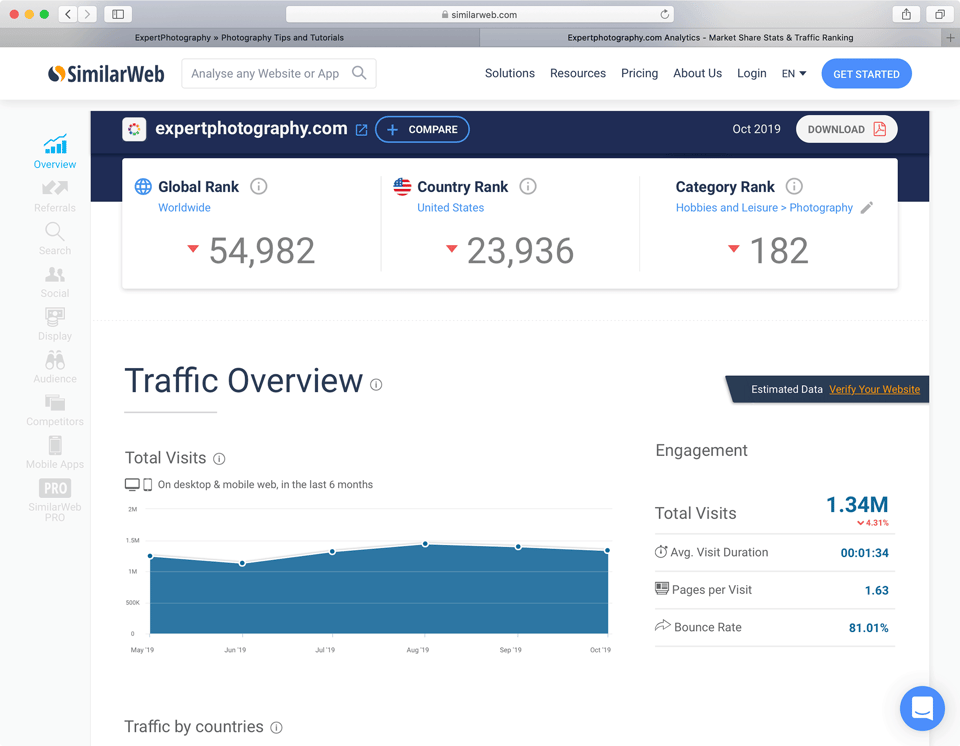Click the magnifier icon in search box
960x746 pixels.
(x=359, y=73)
